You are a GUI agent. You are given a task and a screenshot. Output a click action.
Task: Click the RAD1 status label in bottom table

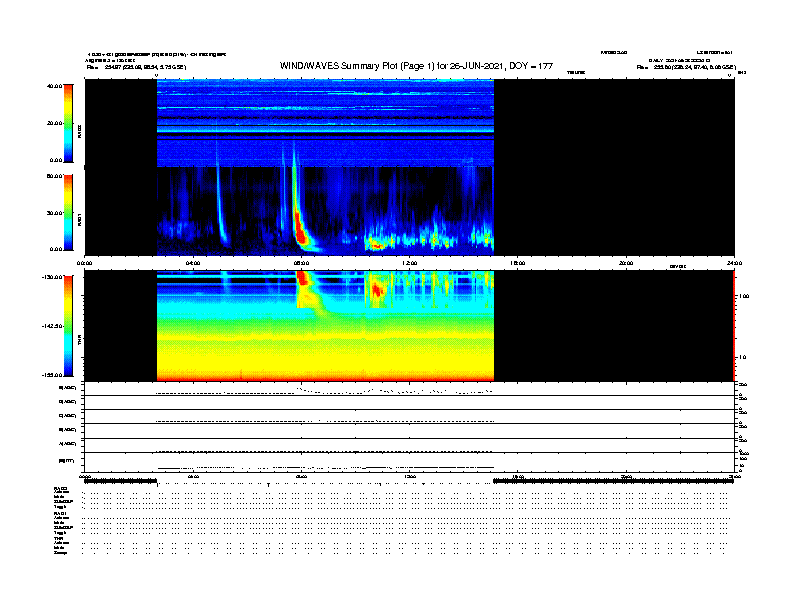61,513
